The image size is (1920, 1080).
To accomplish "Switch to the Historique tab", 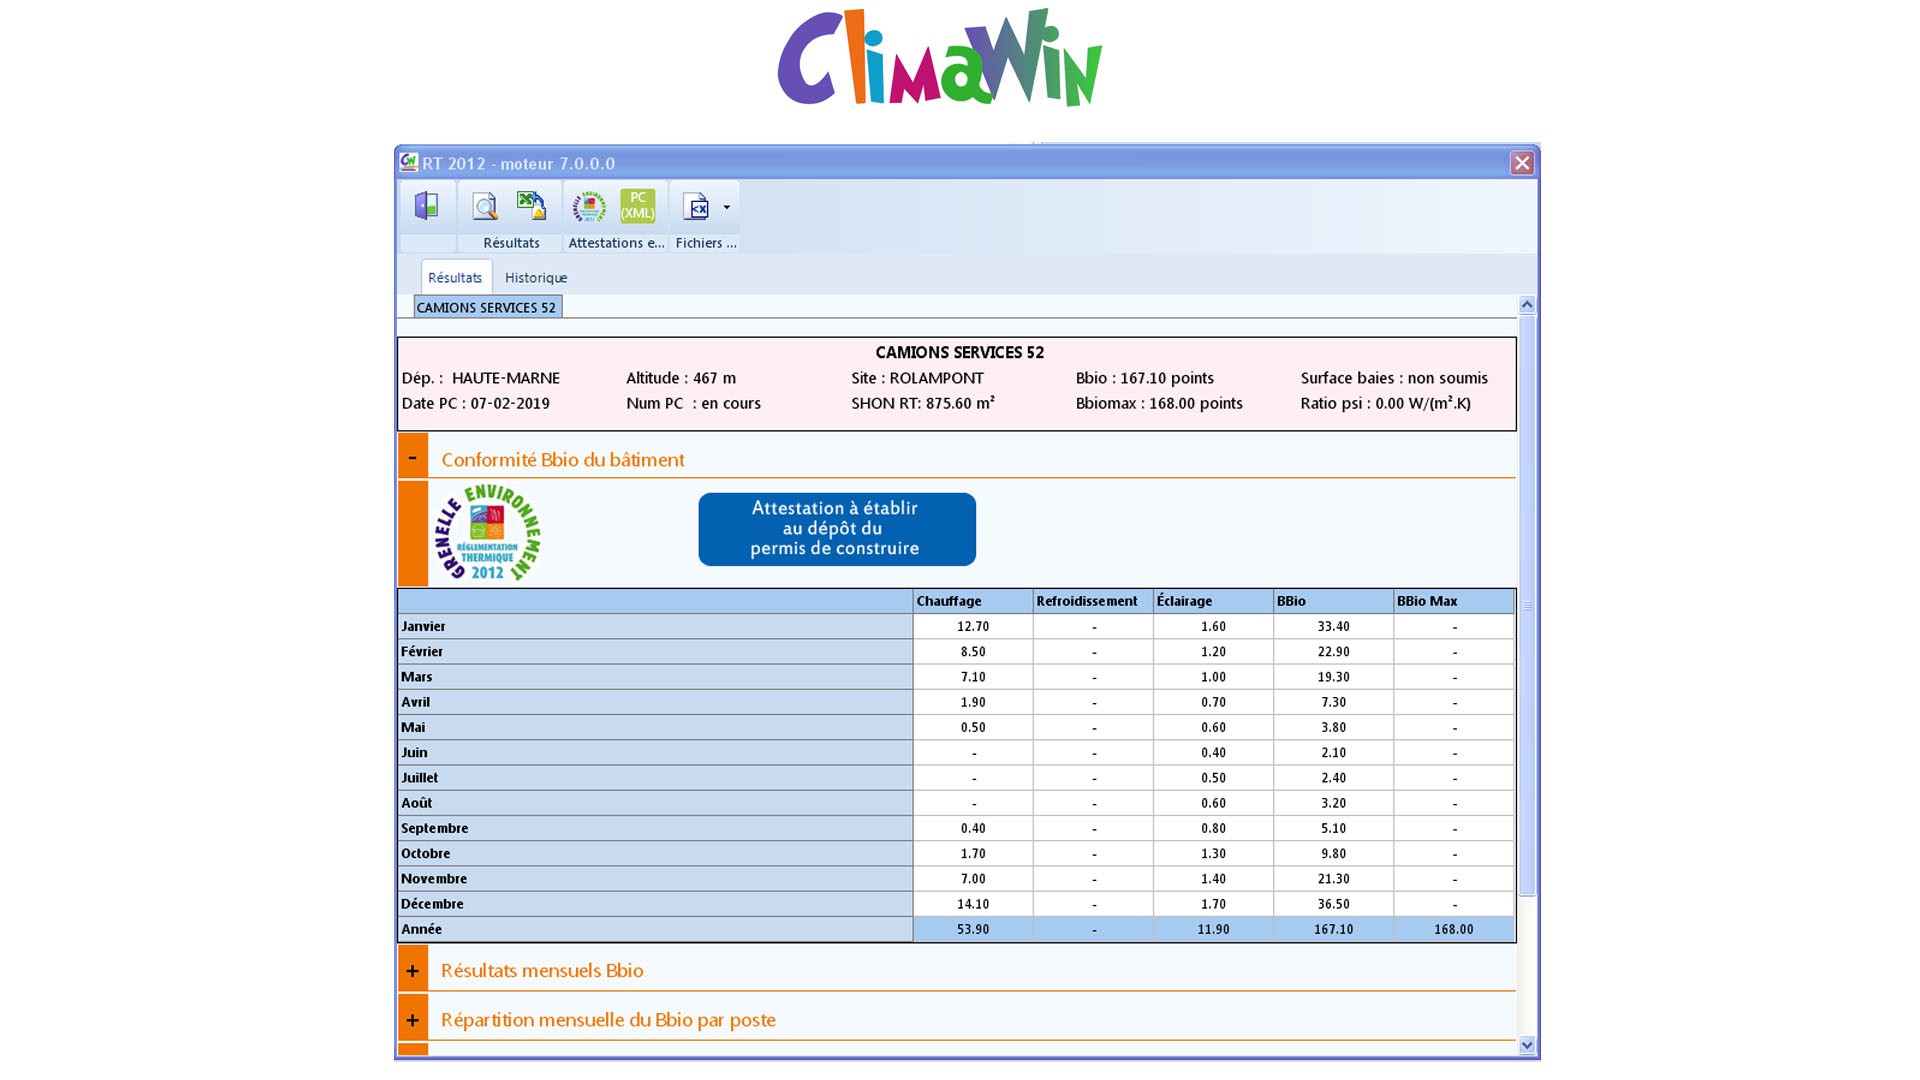I will 536,278.
